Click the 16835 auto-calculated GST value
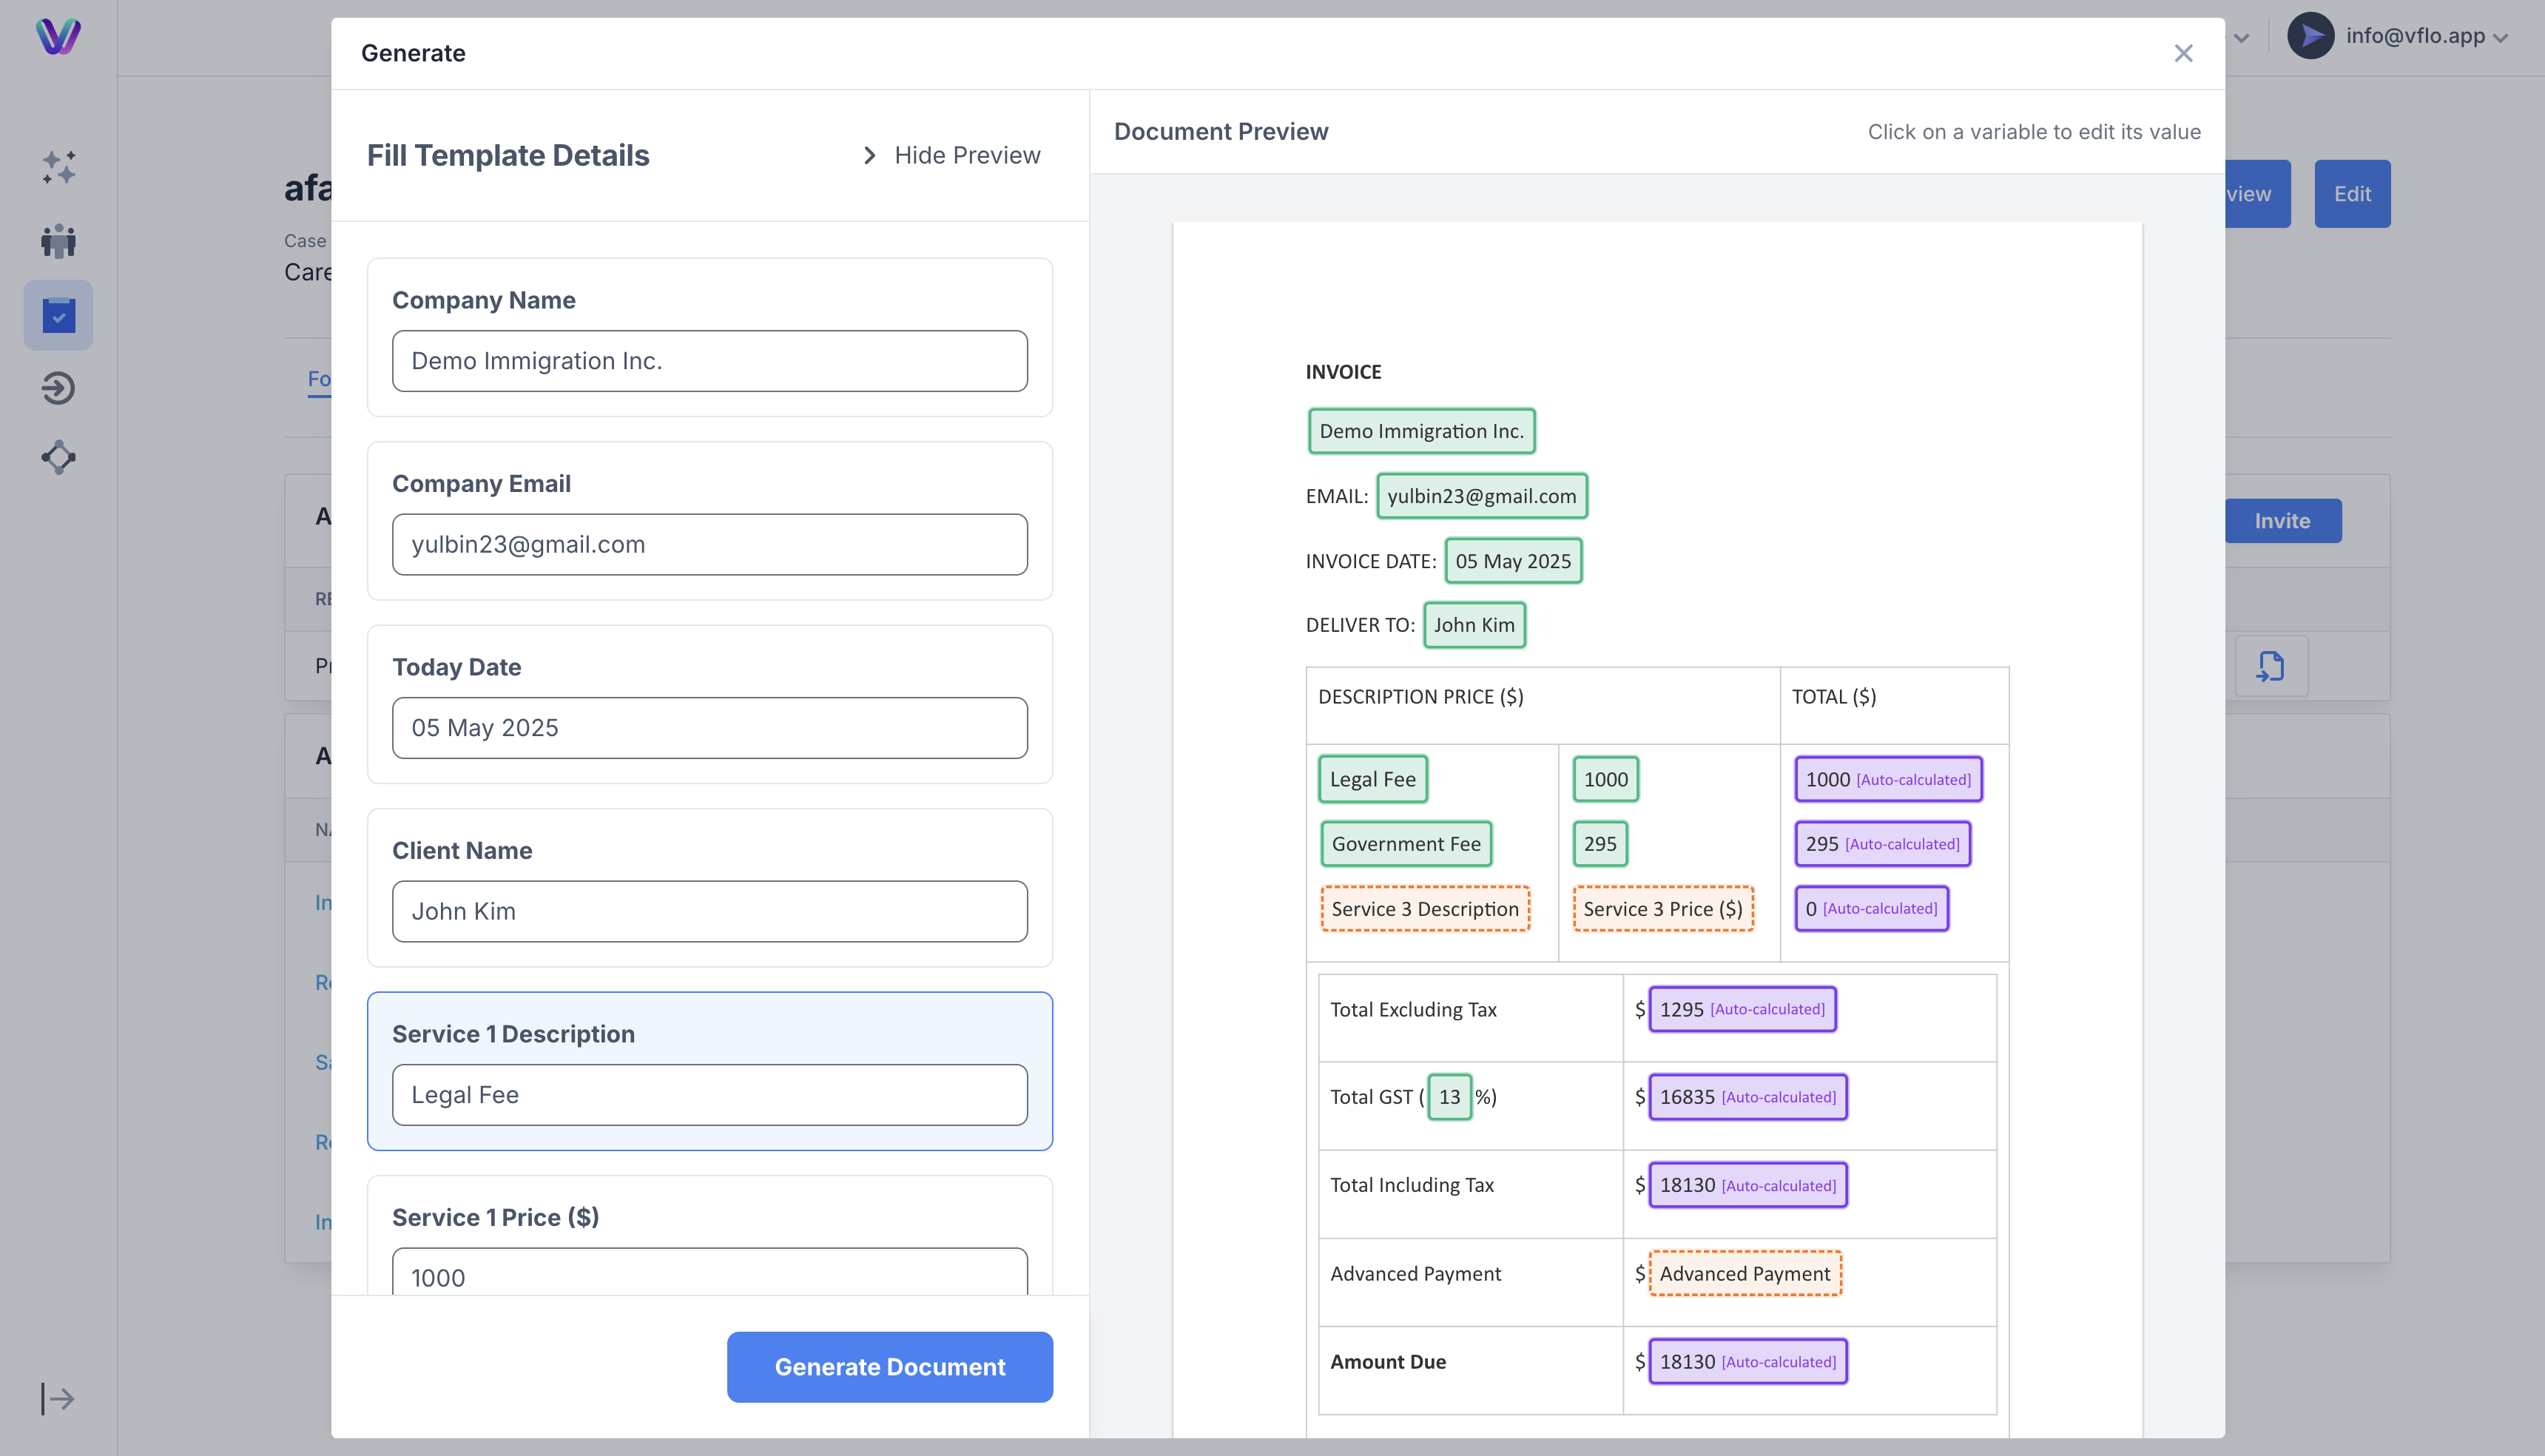Image resolution: width=2545 pixels, height=1456 pixels. [x=1747, y=1097]
